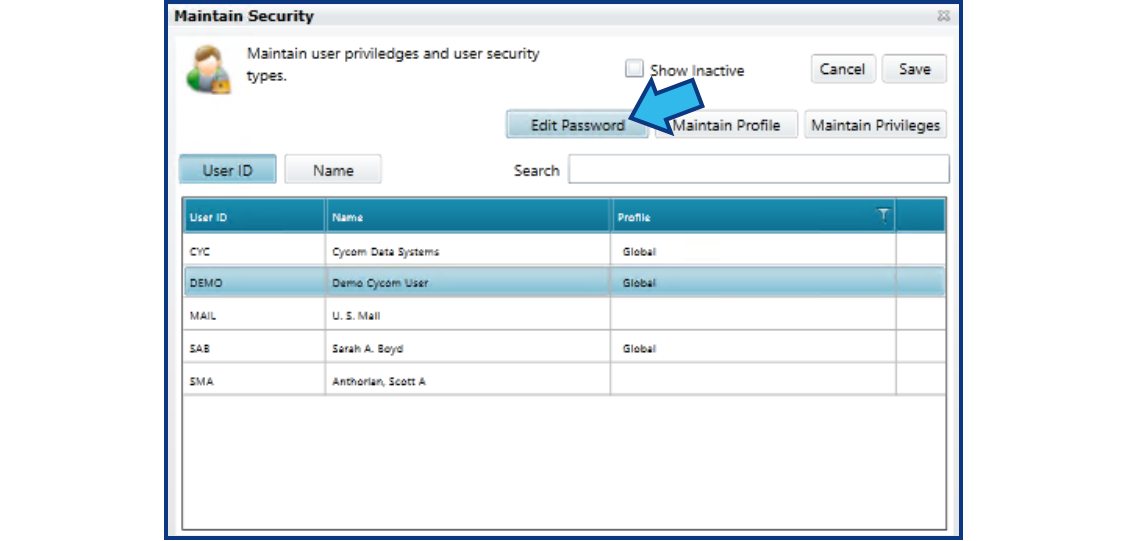The height and width of the screenshot is (541, 1124).
Task: Select the MAIL user ID cell
Action: (x=254, y=315)
